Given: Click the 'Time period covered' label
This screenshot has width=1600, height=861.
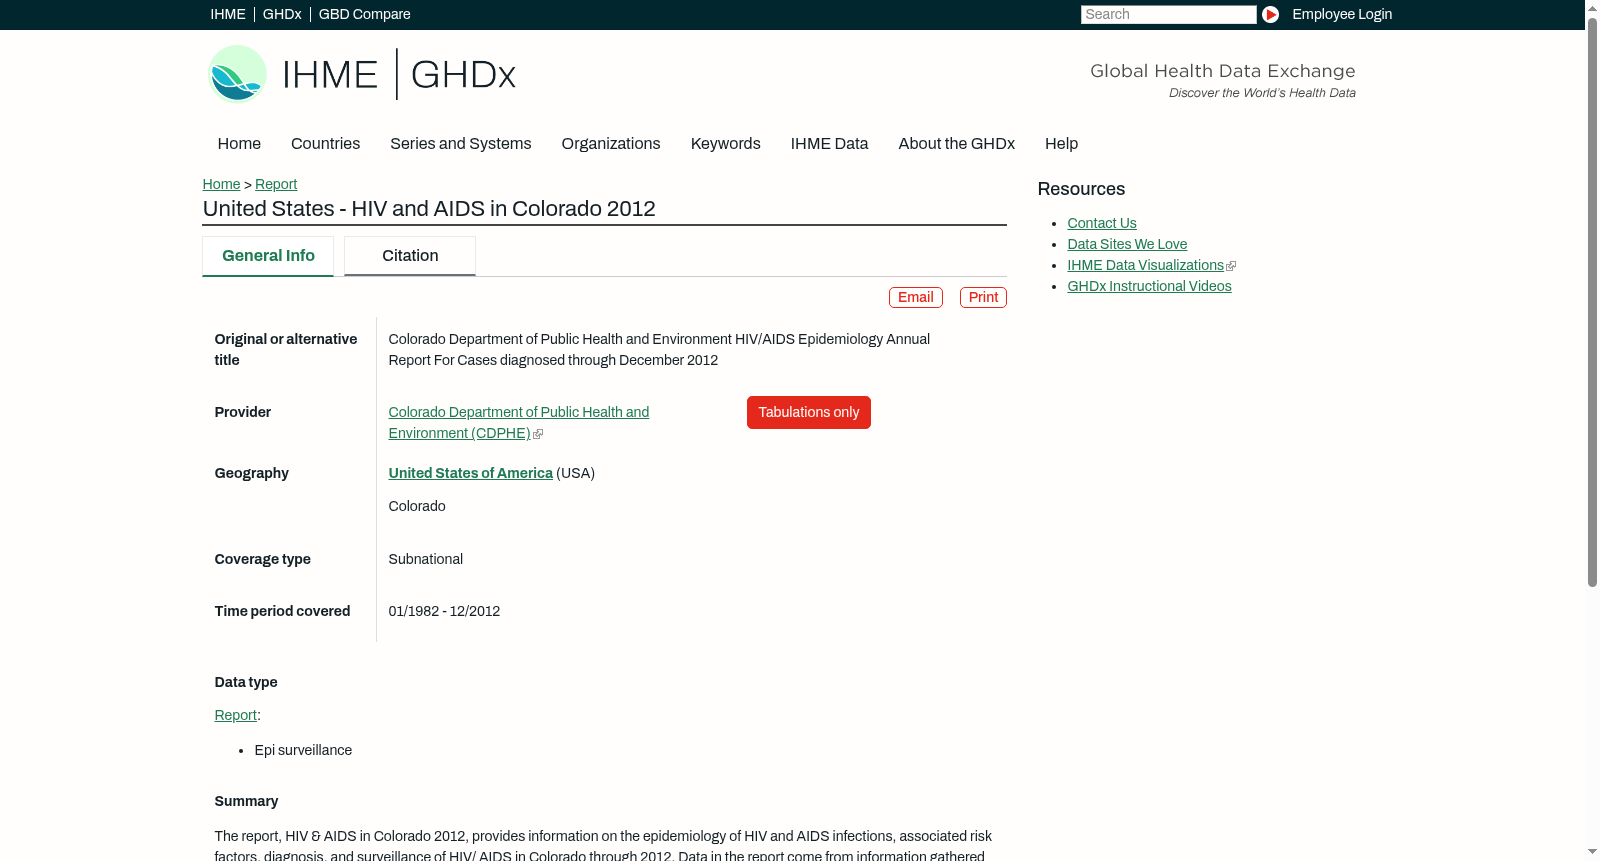Looking at the screenshot, I should click(x=282, y=611).
